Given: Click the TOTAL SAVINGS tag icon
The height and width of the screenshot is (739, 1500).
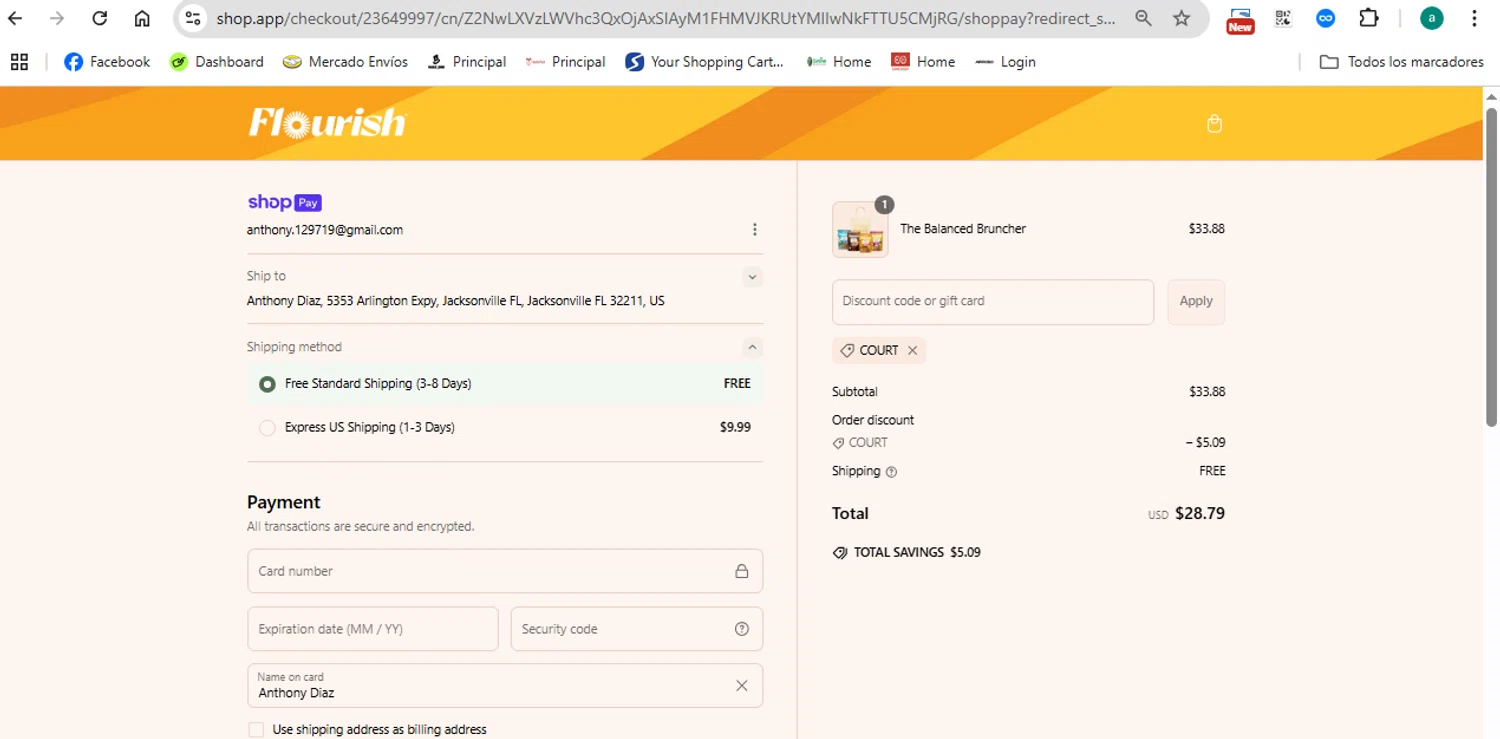Looking at the screenshot, I should pyautogui.click(x=840, y=553).
